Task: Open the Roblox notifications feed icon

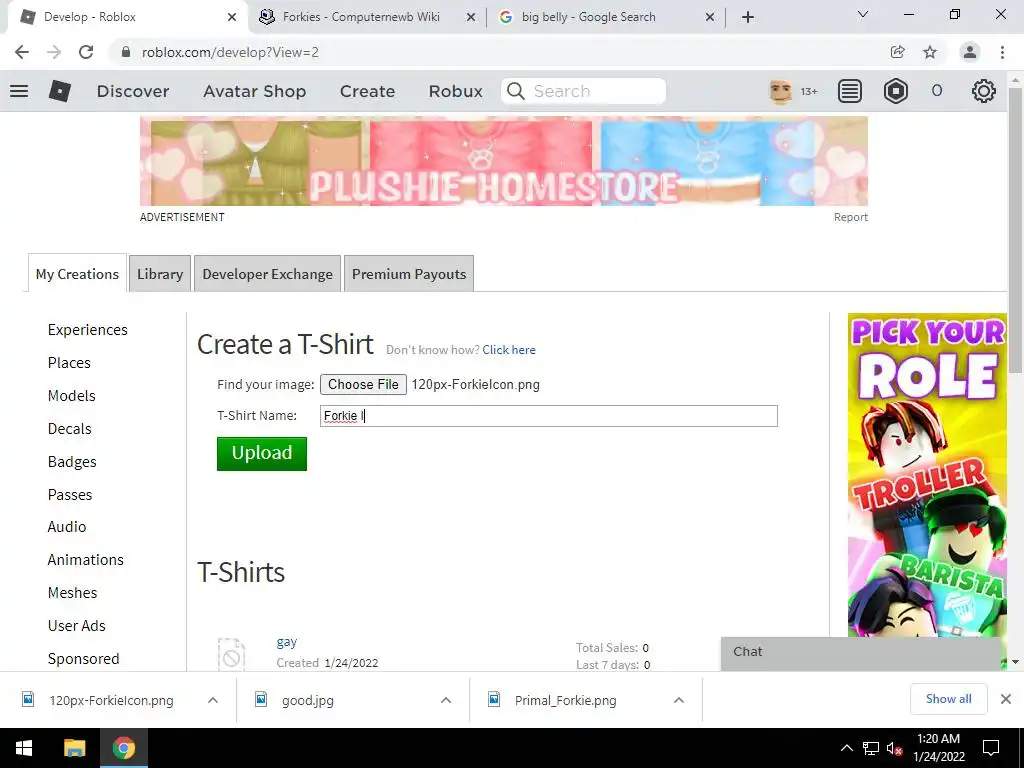Action: click(850, 91)
